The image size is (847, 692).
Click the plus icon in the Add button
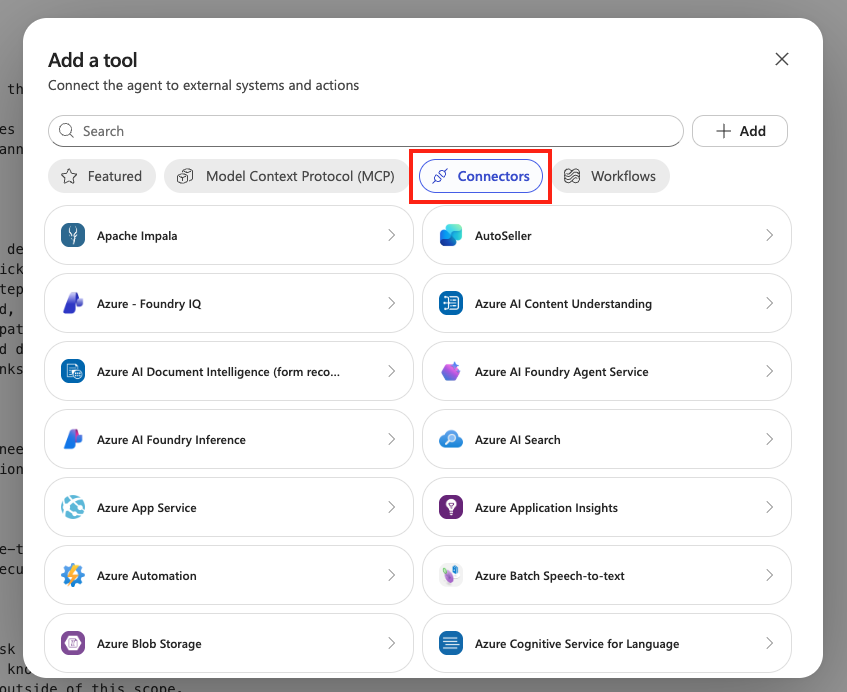[x=723, y=131]
